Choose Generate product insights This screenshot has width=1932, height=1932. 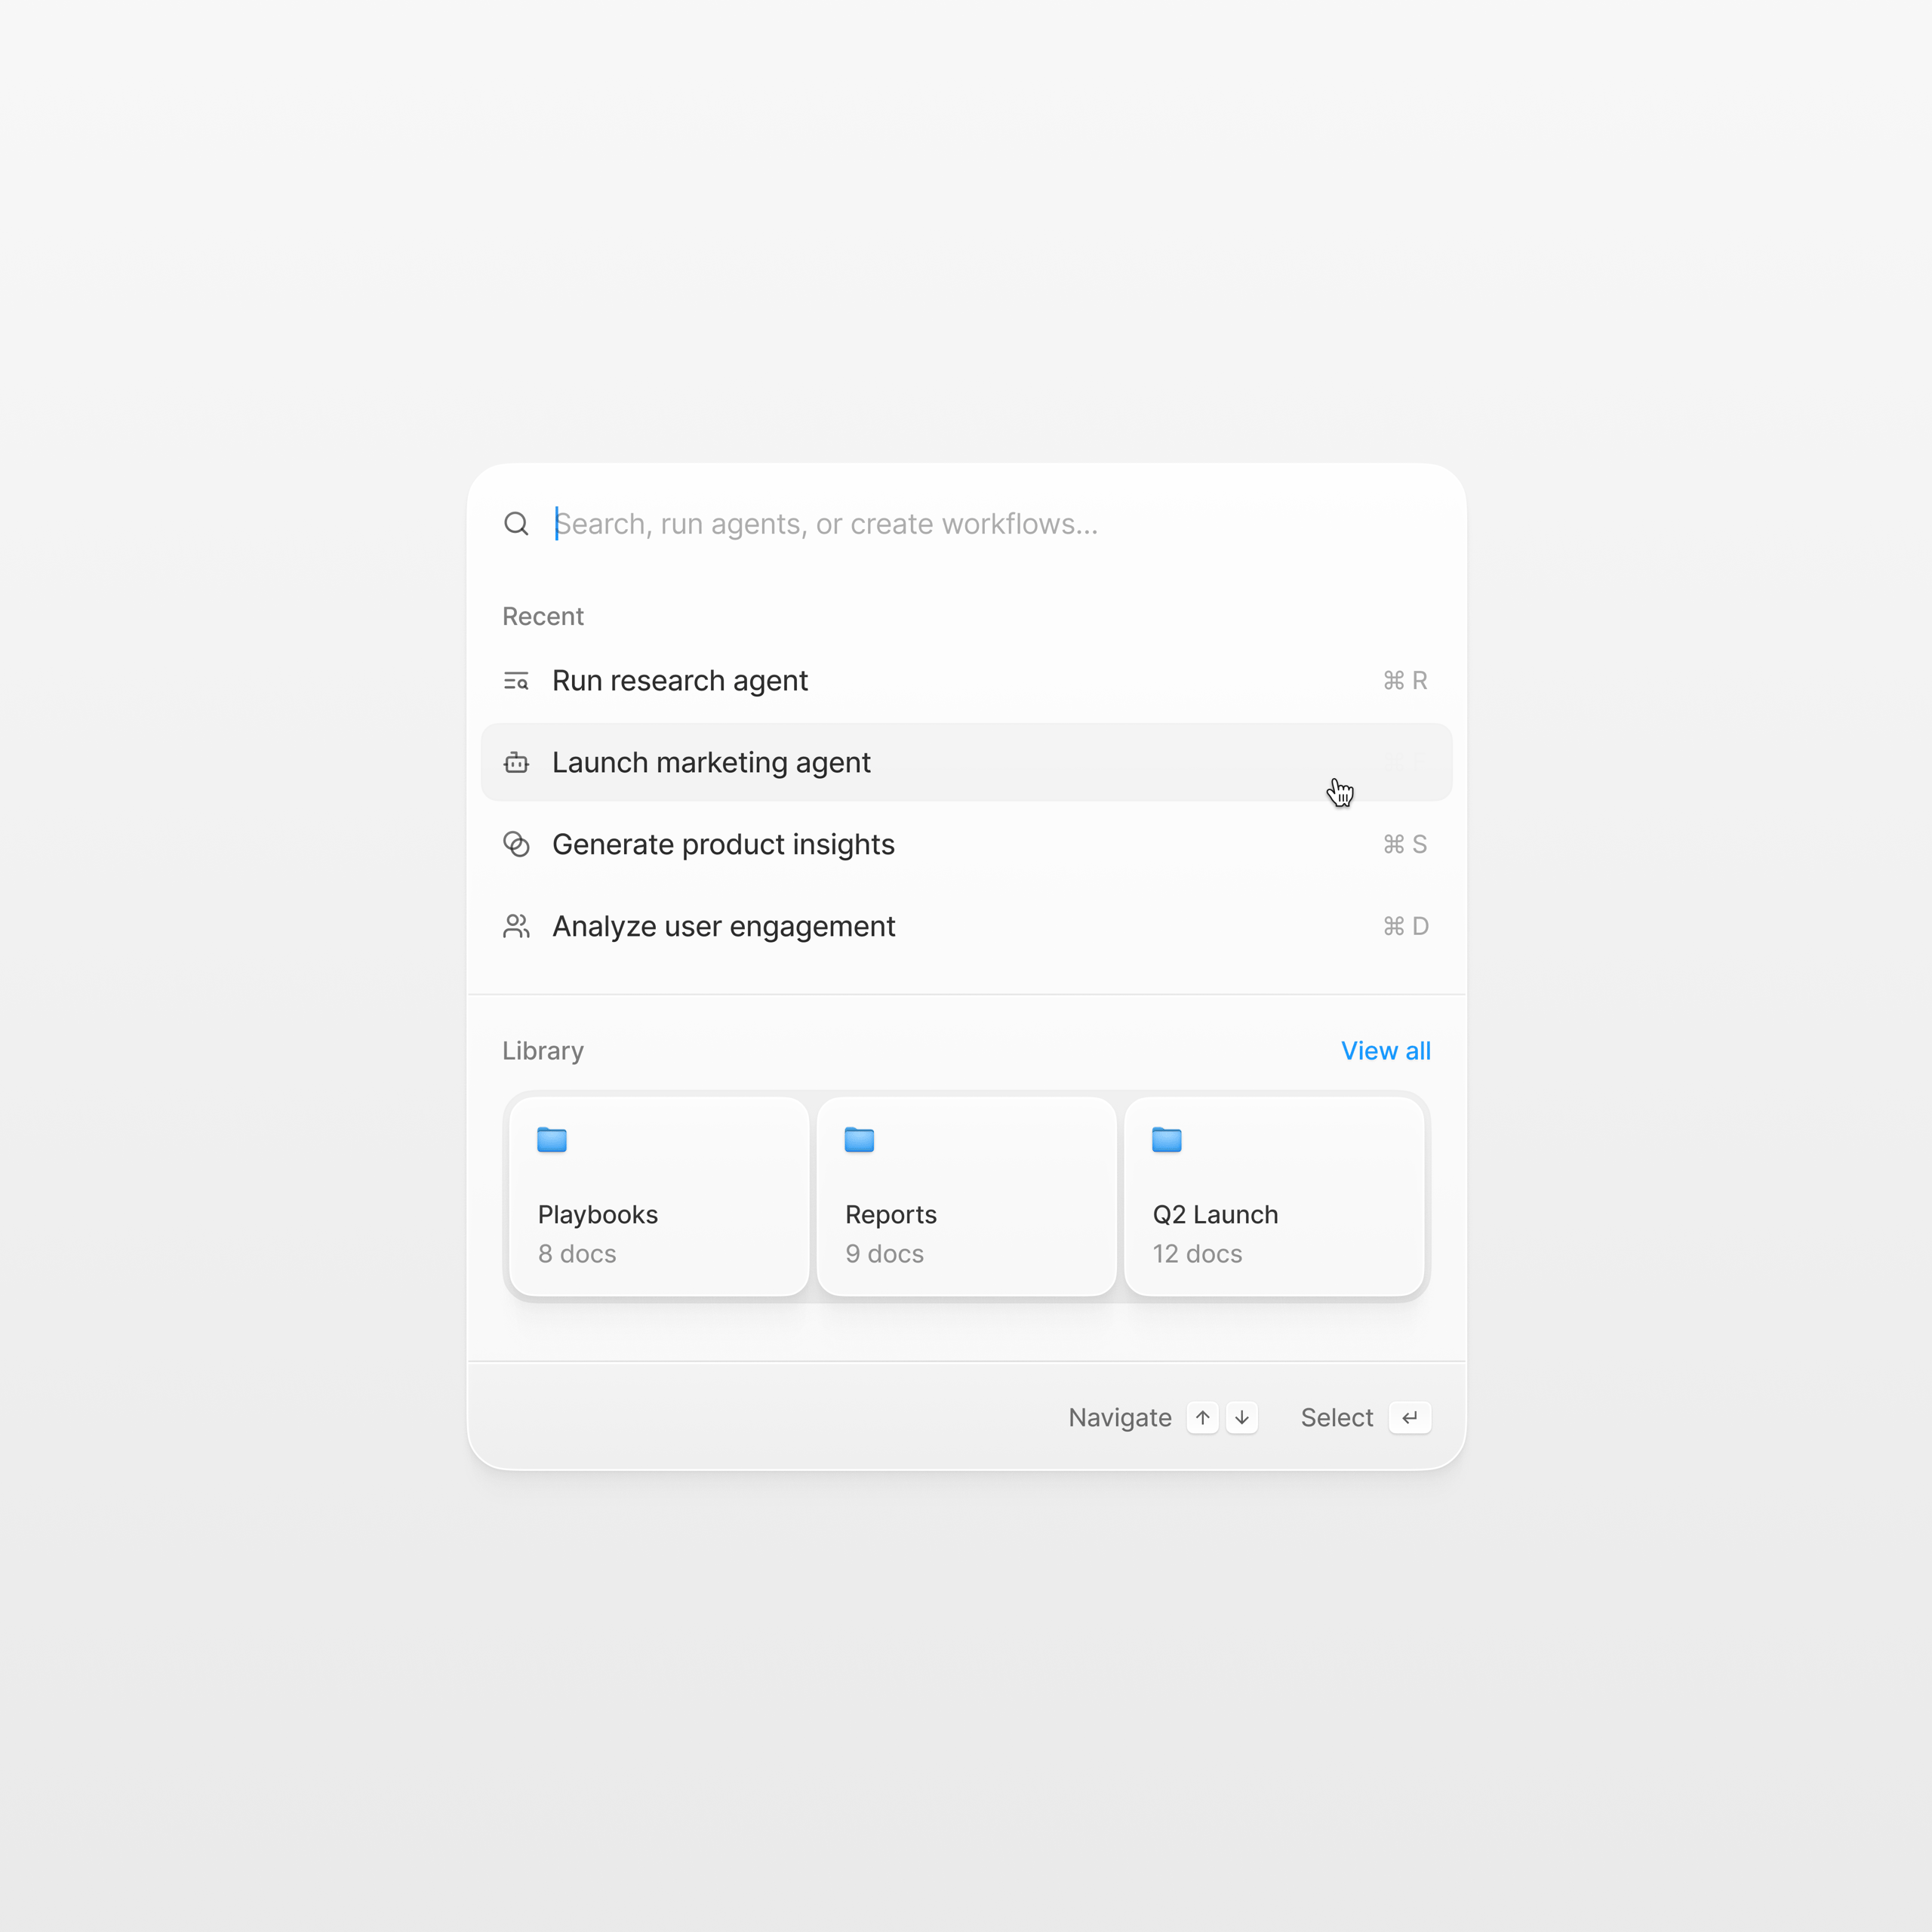pyautogui.click(x=723, y=844)
